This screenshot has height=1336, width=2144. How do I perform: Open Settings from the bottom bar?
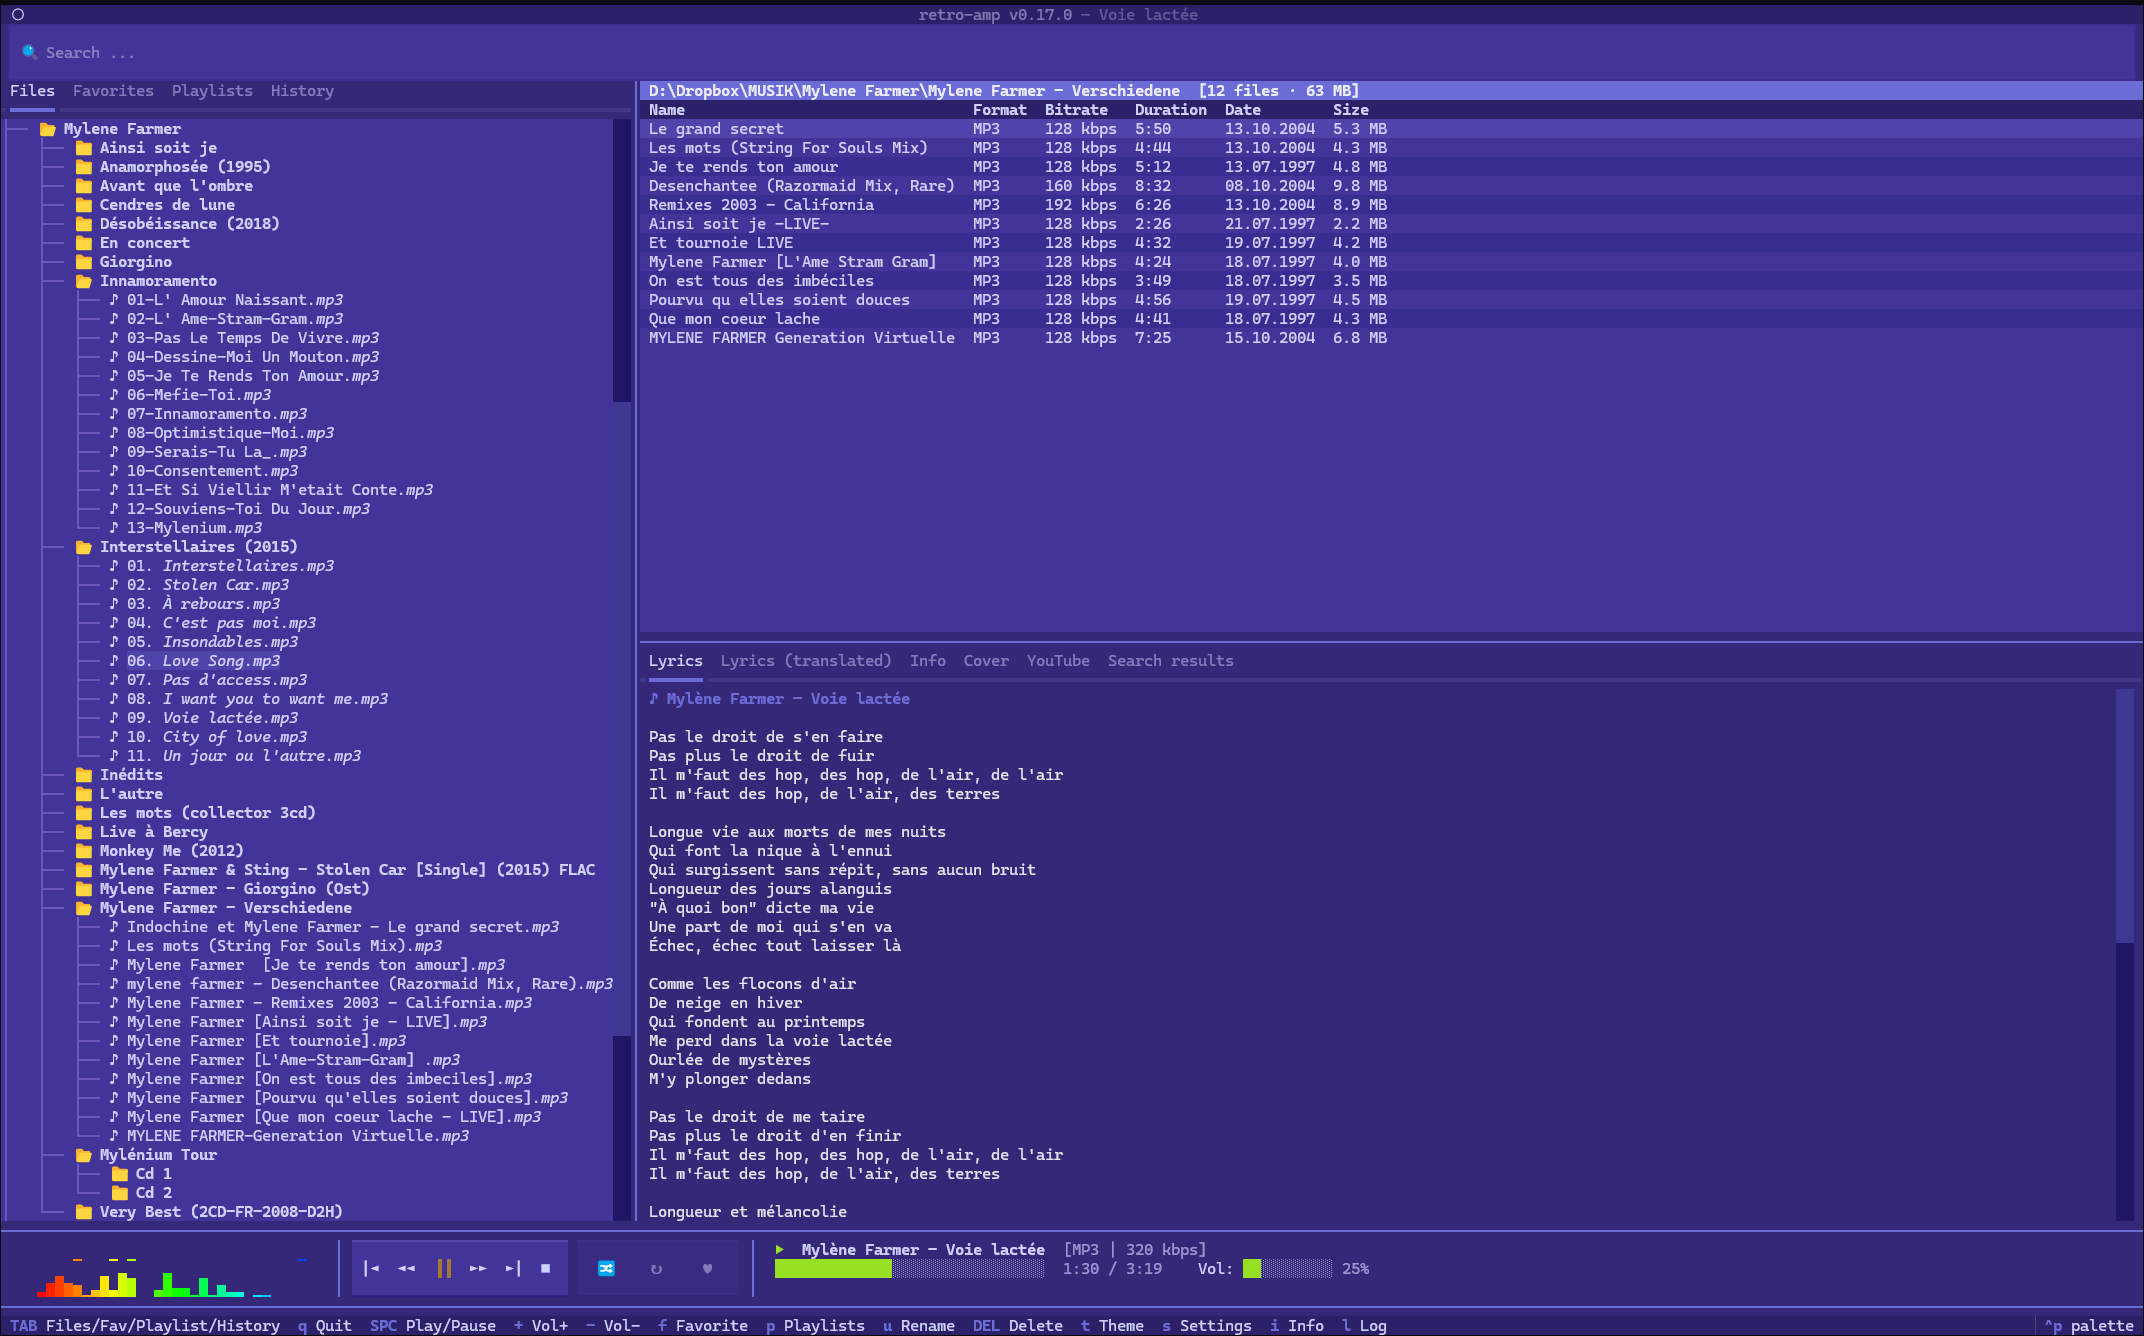(x=1206, y=1325)
